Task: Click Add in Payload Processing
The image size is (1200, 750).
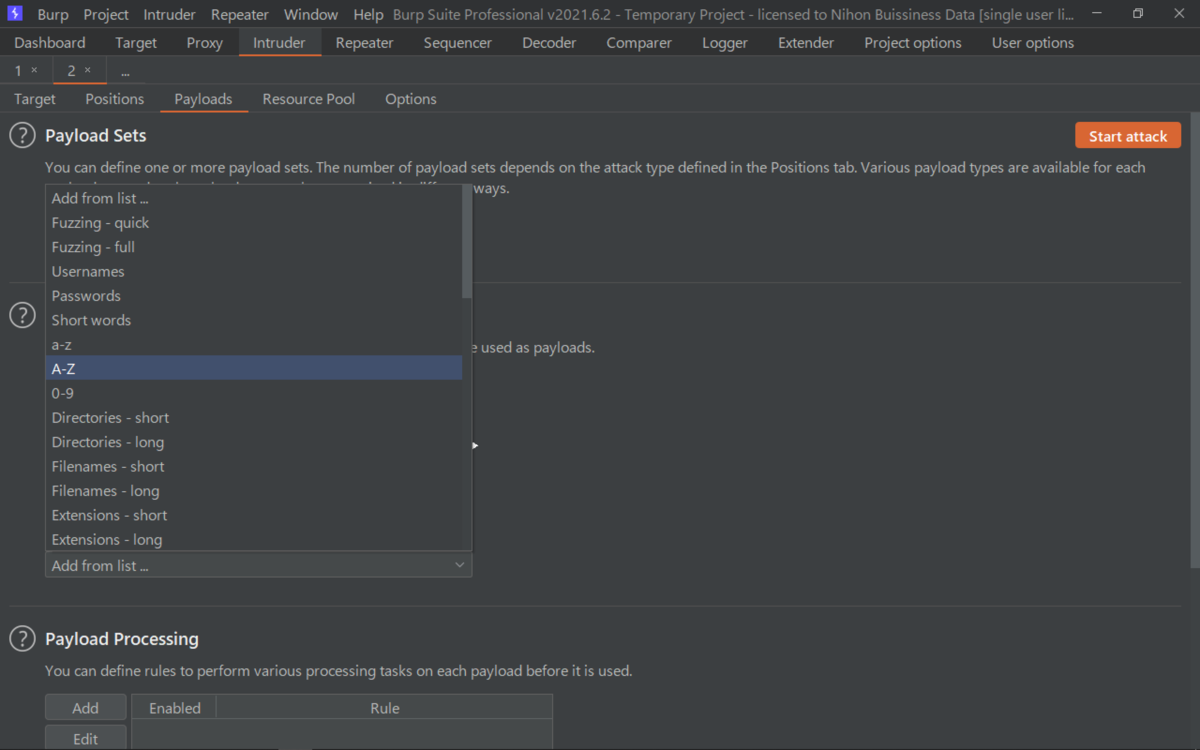Action: tap(86, 707)
